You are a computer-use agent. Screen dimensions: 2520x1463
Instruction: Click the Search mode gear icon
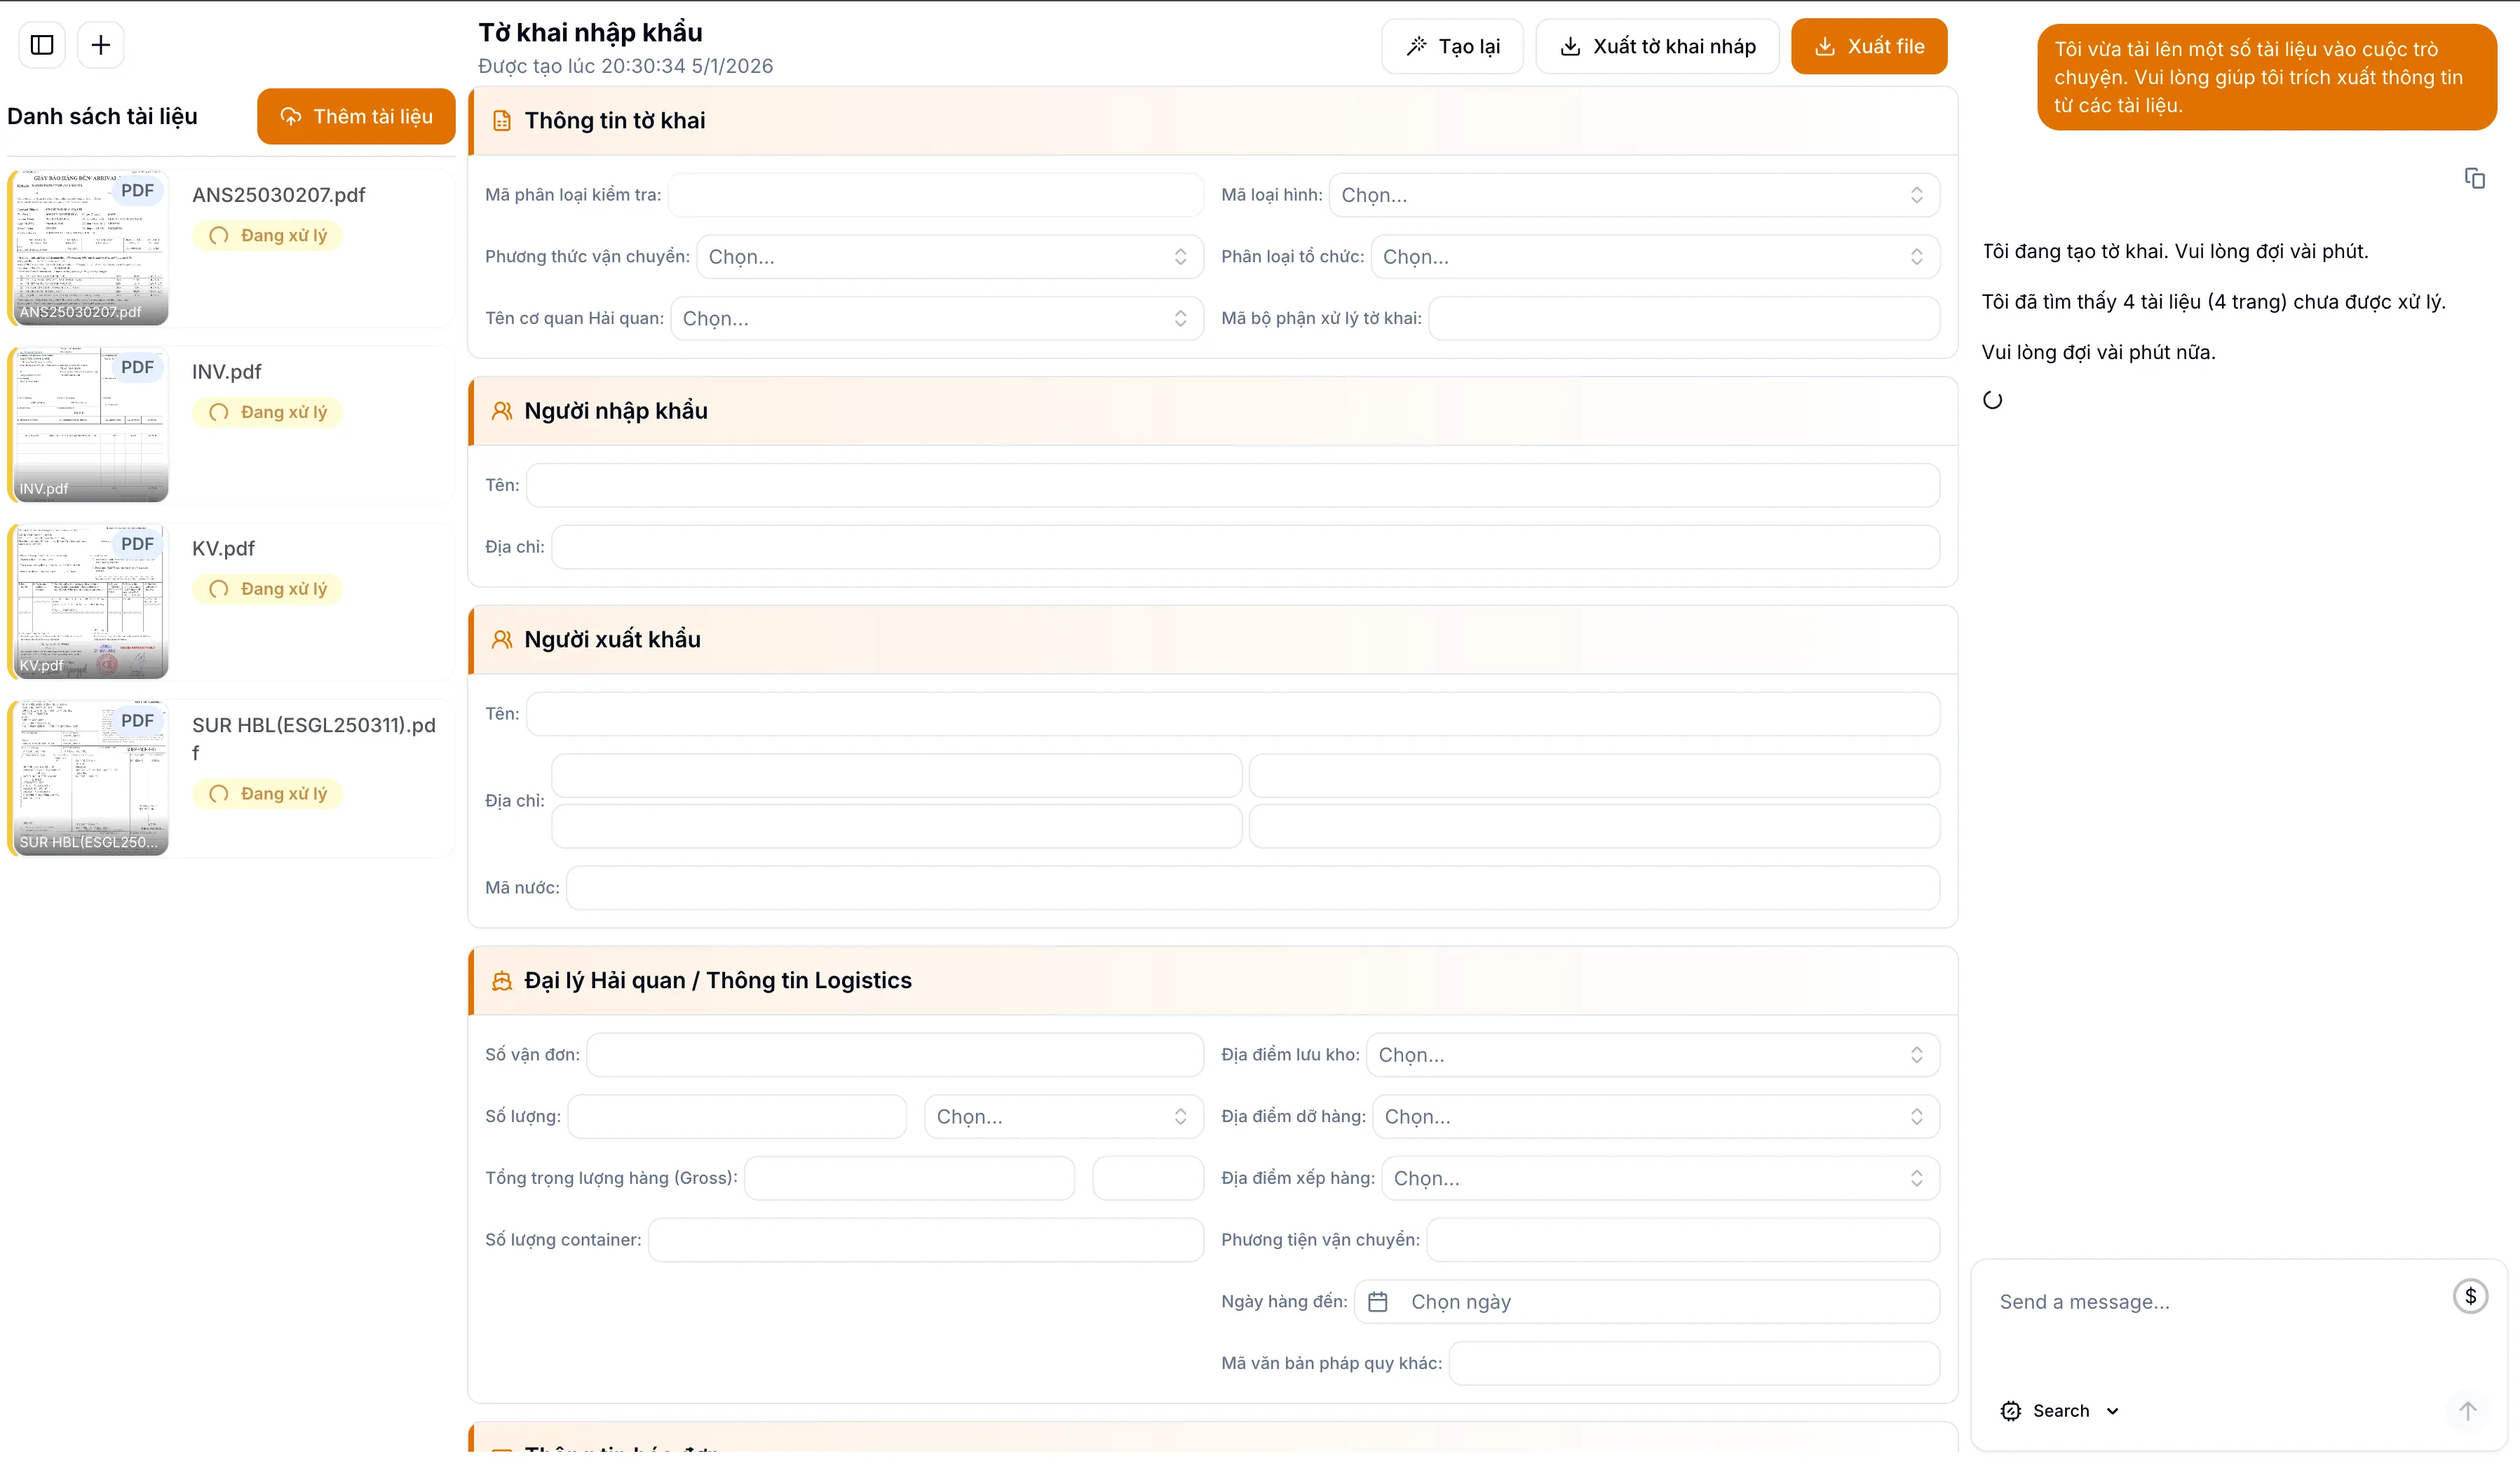[x=2011, y=1411]
